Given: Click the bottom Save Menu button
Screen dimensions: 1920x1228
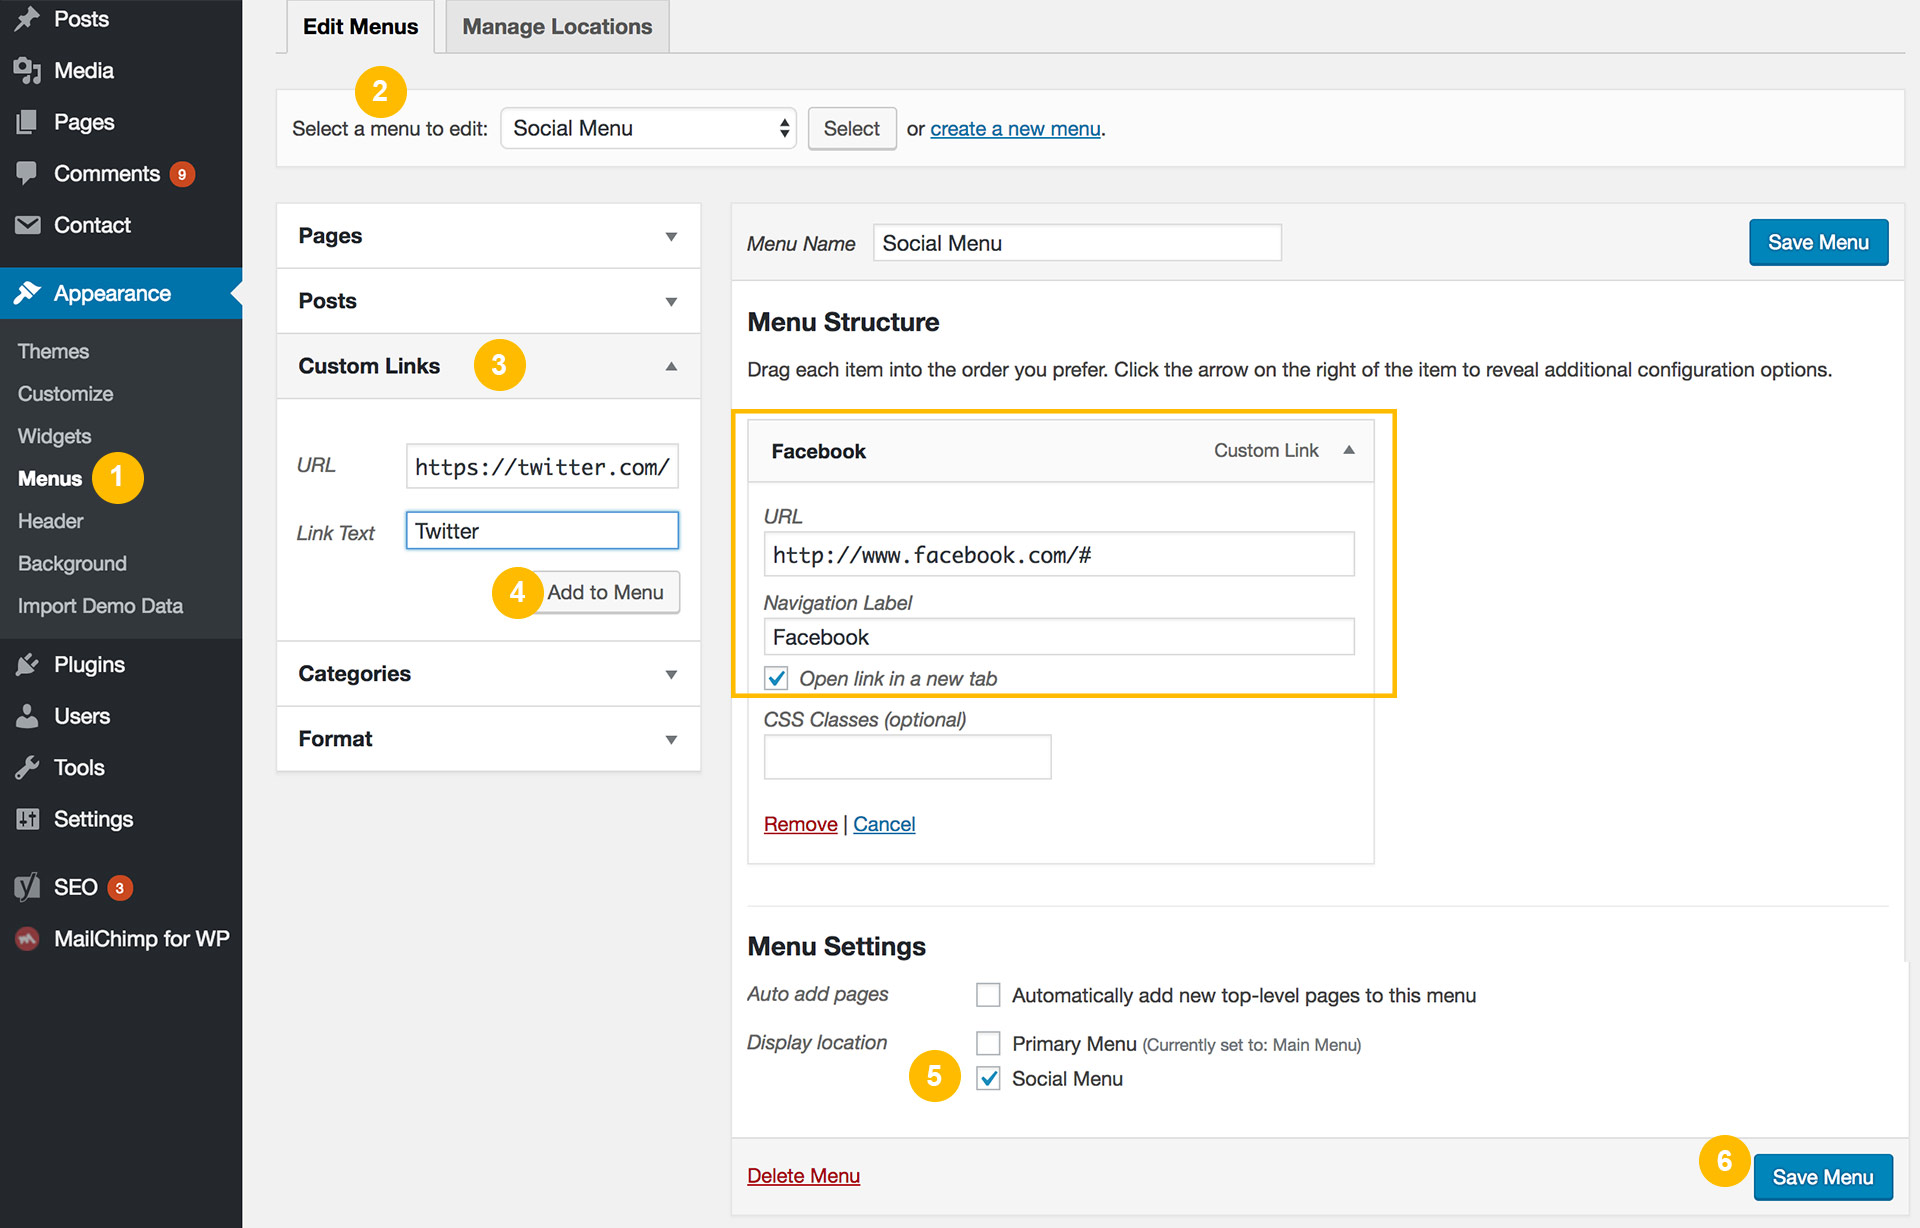Looking at the screenshot, I should [x=1823, y=1177].
